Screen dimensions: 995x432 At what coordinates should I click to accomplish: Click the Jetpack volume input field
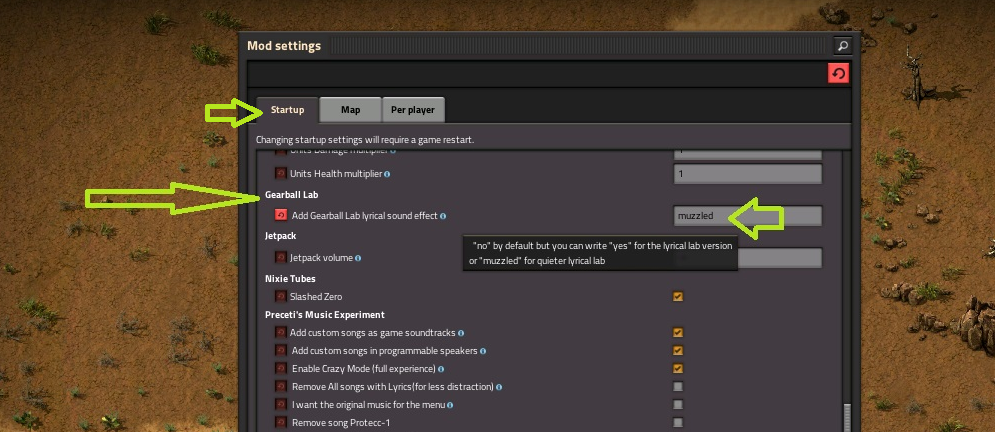[748, 258]
